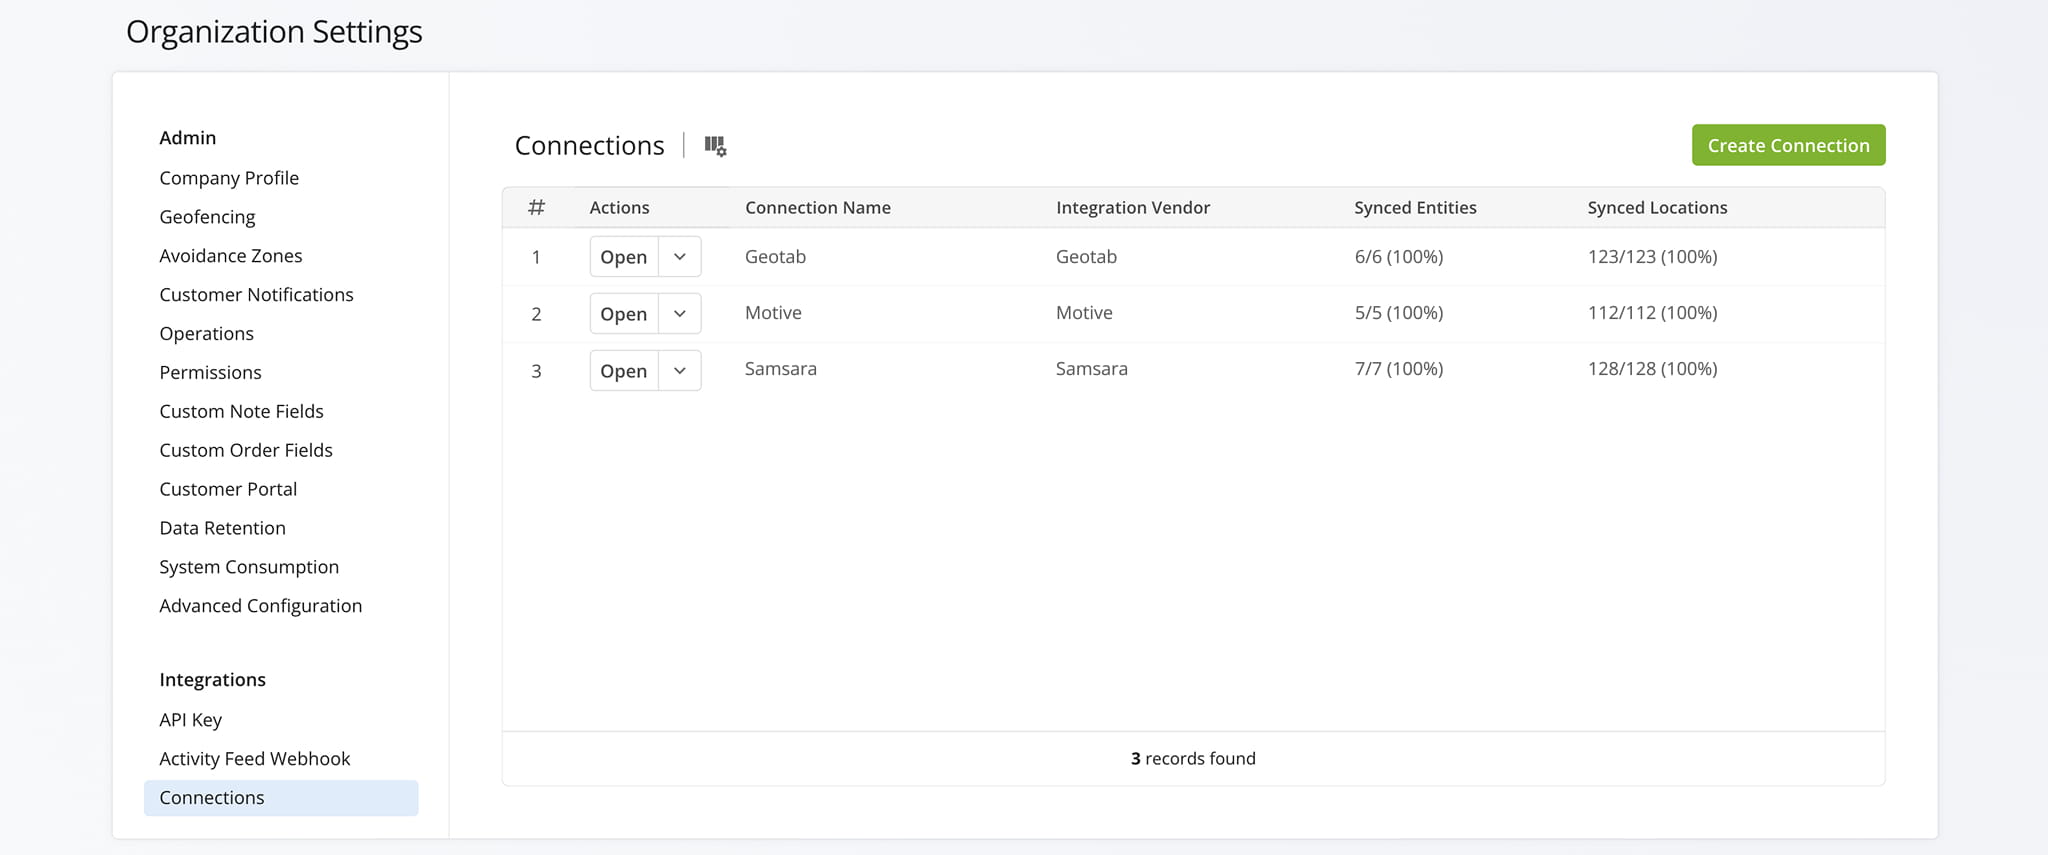Expand actions dropdown for Samsara row
The image size is (2048, 855).
pyautogui.click(x=680, y=371)
